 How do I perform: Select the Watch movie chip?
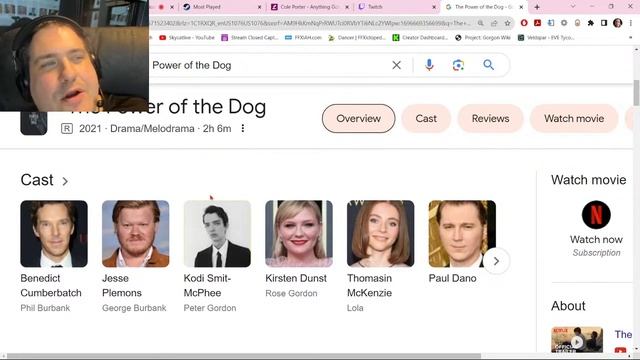[x=574, y=118]
